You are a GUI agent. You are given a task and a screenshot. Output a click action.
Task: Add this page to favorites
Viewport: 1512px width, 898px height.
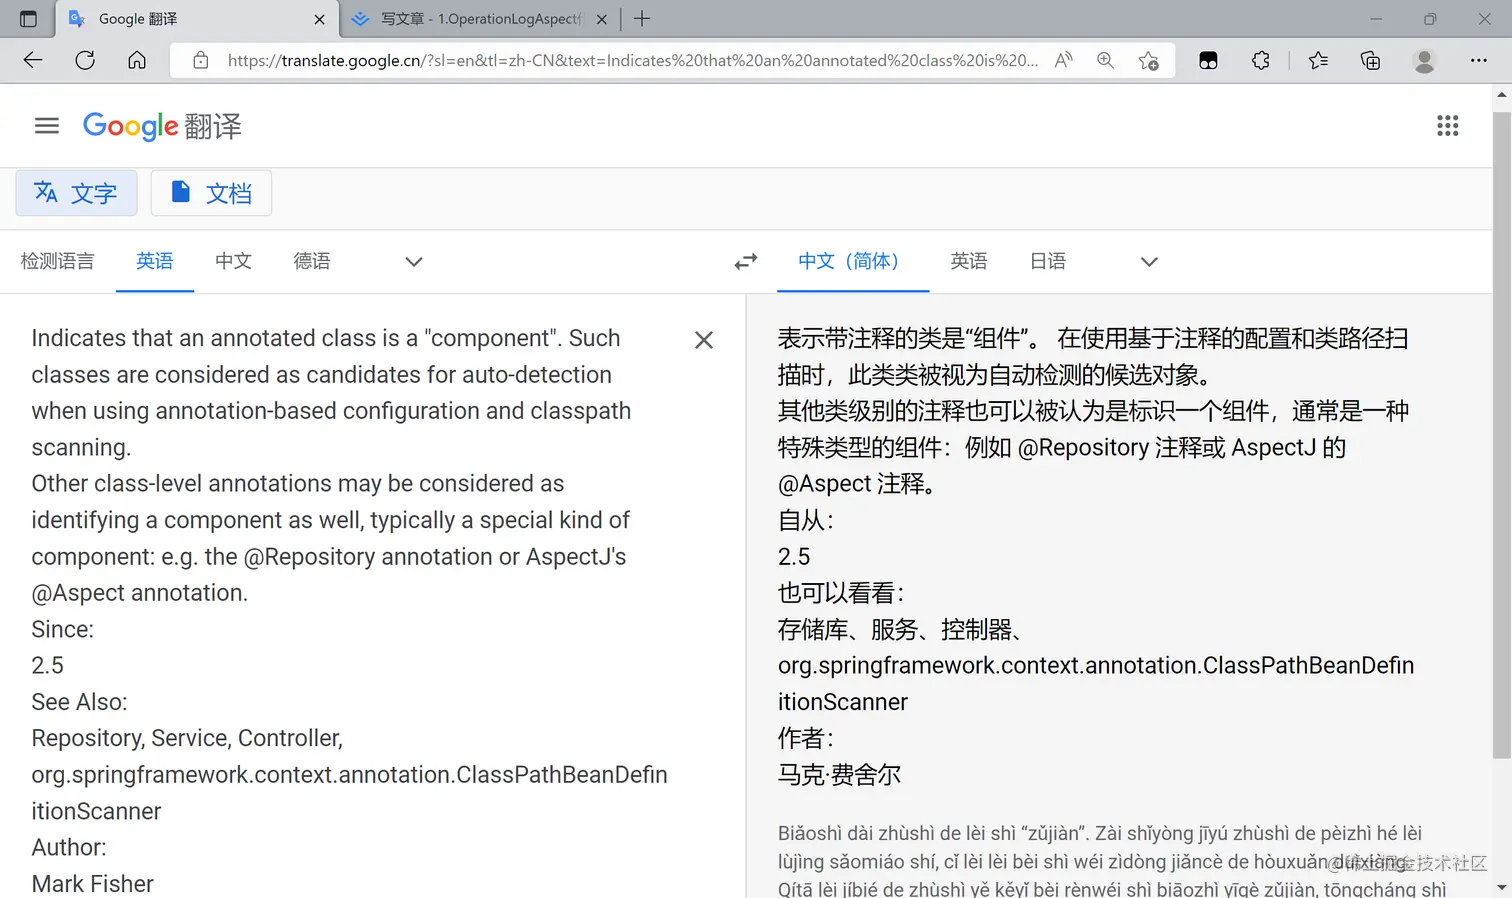[x=1149, y=60]
